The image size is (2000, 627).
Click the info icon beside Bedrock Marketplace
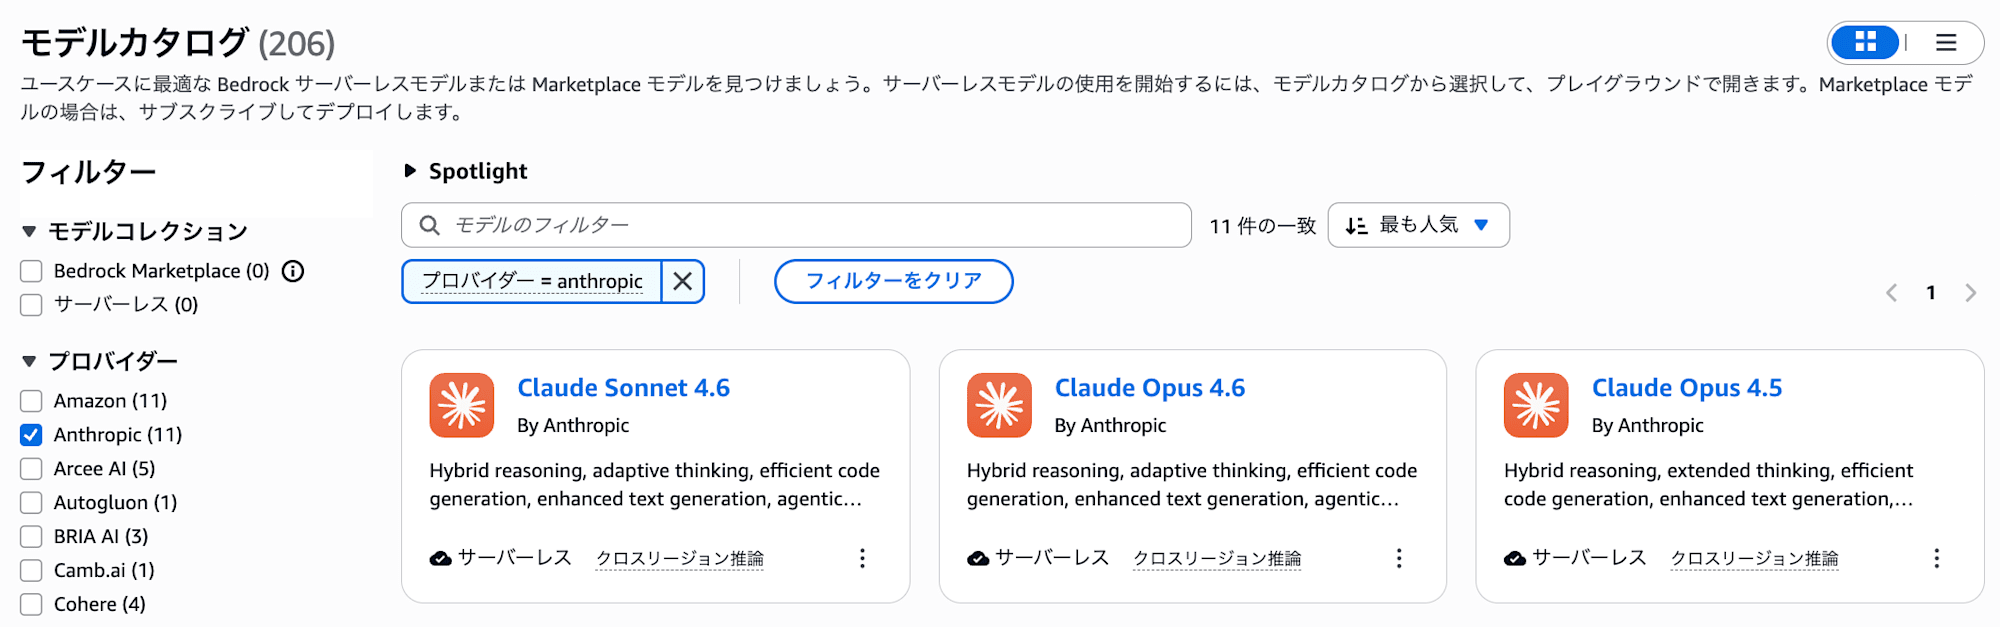coord(292,270)
